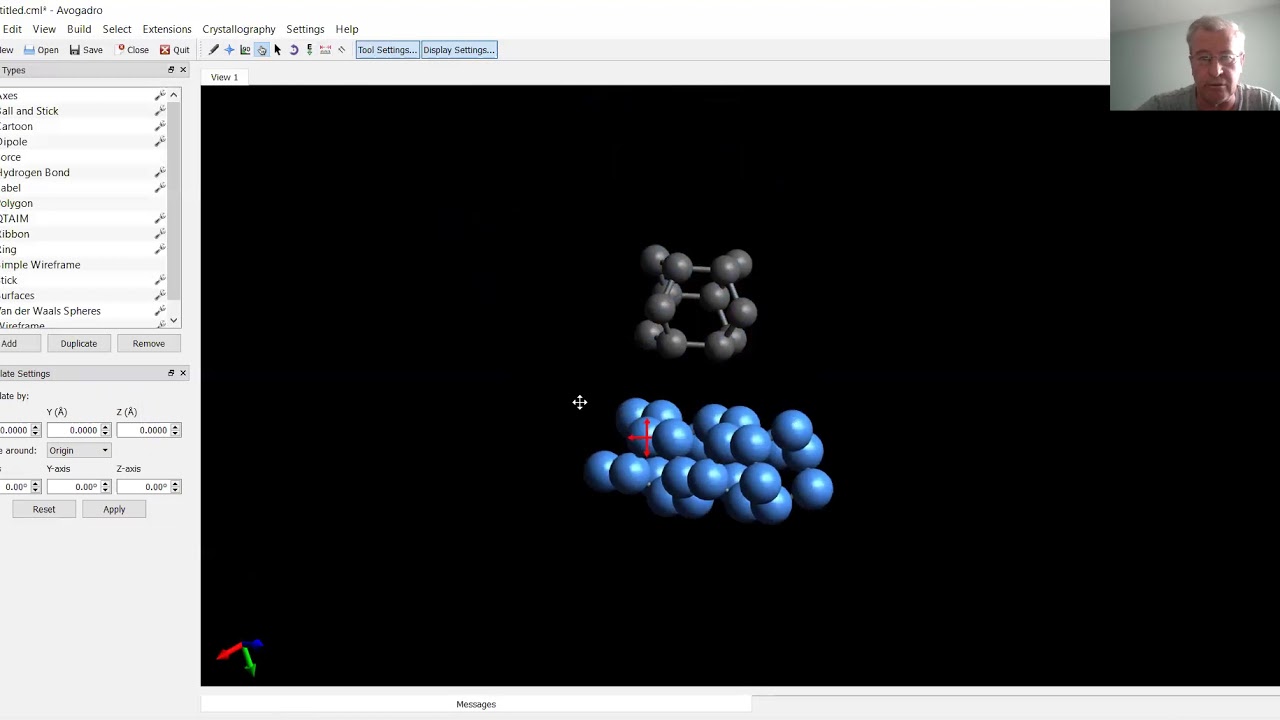Image resolution: width=1280 pixels, height=720 pixels.
Task: Open settings wrench for Stick
Action: [x=159, y=281]
